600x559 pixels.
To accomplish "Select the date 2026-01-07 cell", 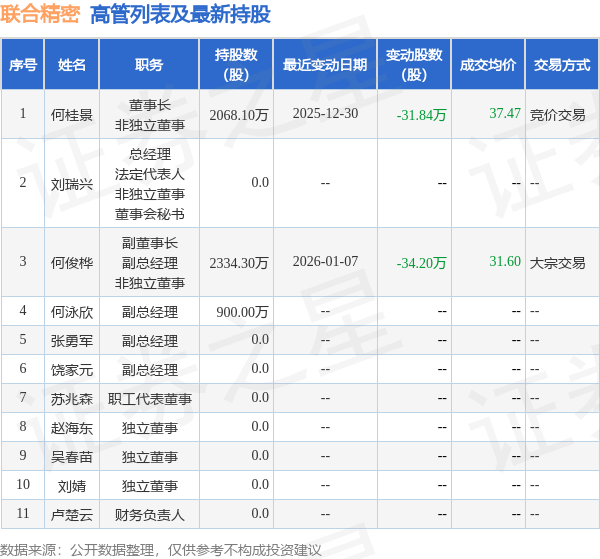I will [325, 261].
